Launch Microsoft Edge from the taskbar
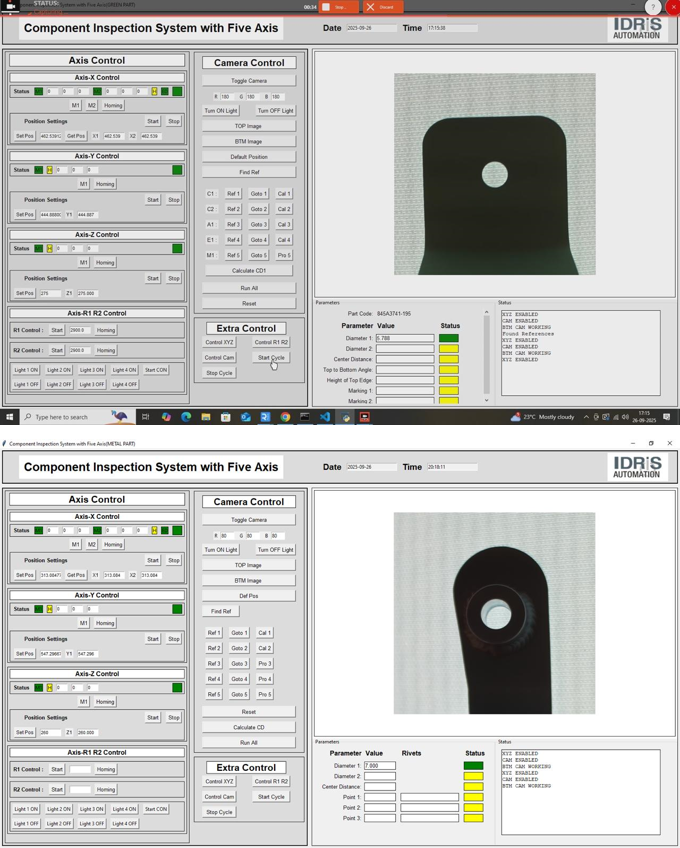Image resolution: width=680 pixels, height=848 pixels. click(186, 417)
